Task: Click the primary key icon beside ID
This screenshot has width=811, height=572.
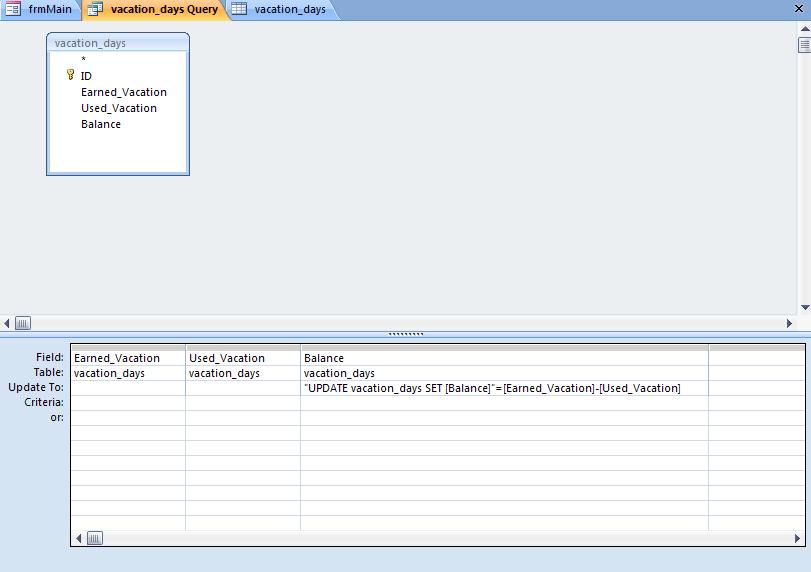Action: tap(70, 75)
